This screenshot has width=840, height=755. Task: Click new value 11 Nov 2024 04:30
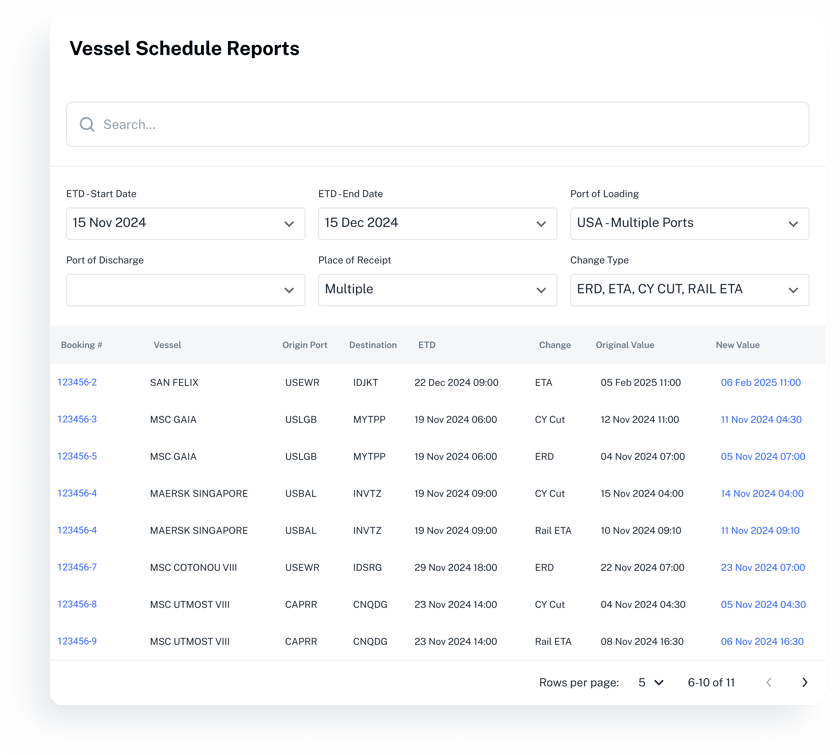point(761,420)
